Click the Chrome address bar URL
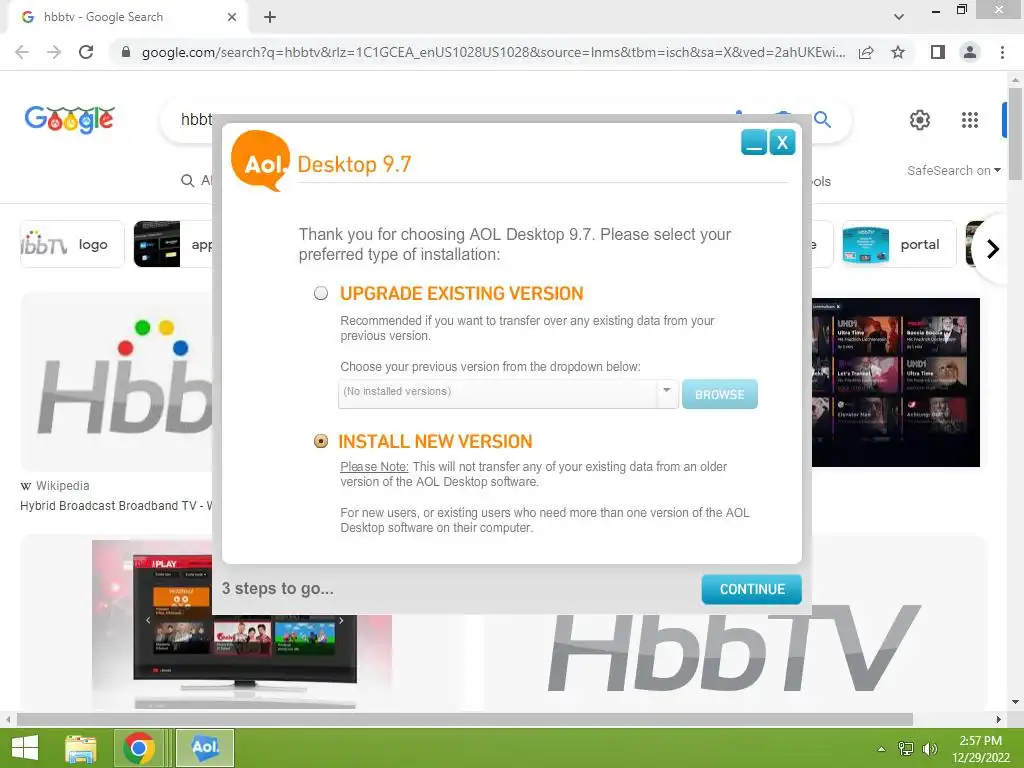1024x768 pixels. point(493,52)
